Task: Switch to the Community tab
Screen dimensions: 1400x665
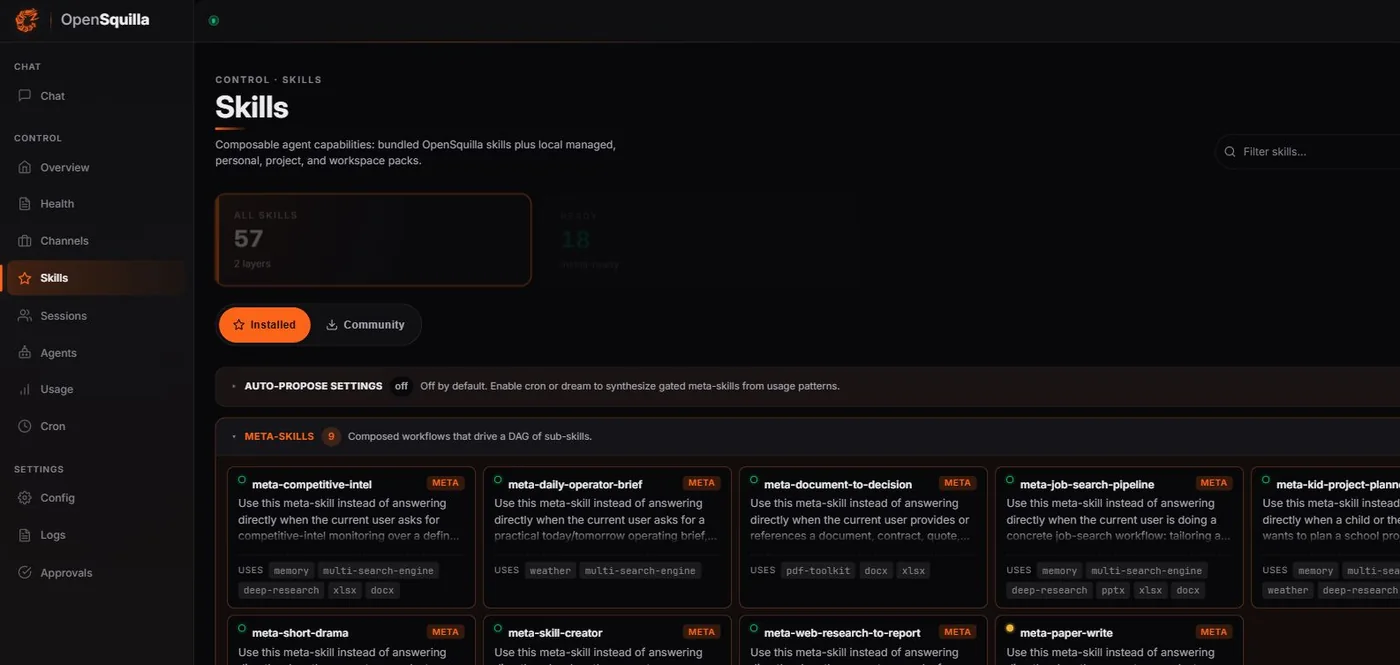Action: [x=366, y=325]
